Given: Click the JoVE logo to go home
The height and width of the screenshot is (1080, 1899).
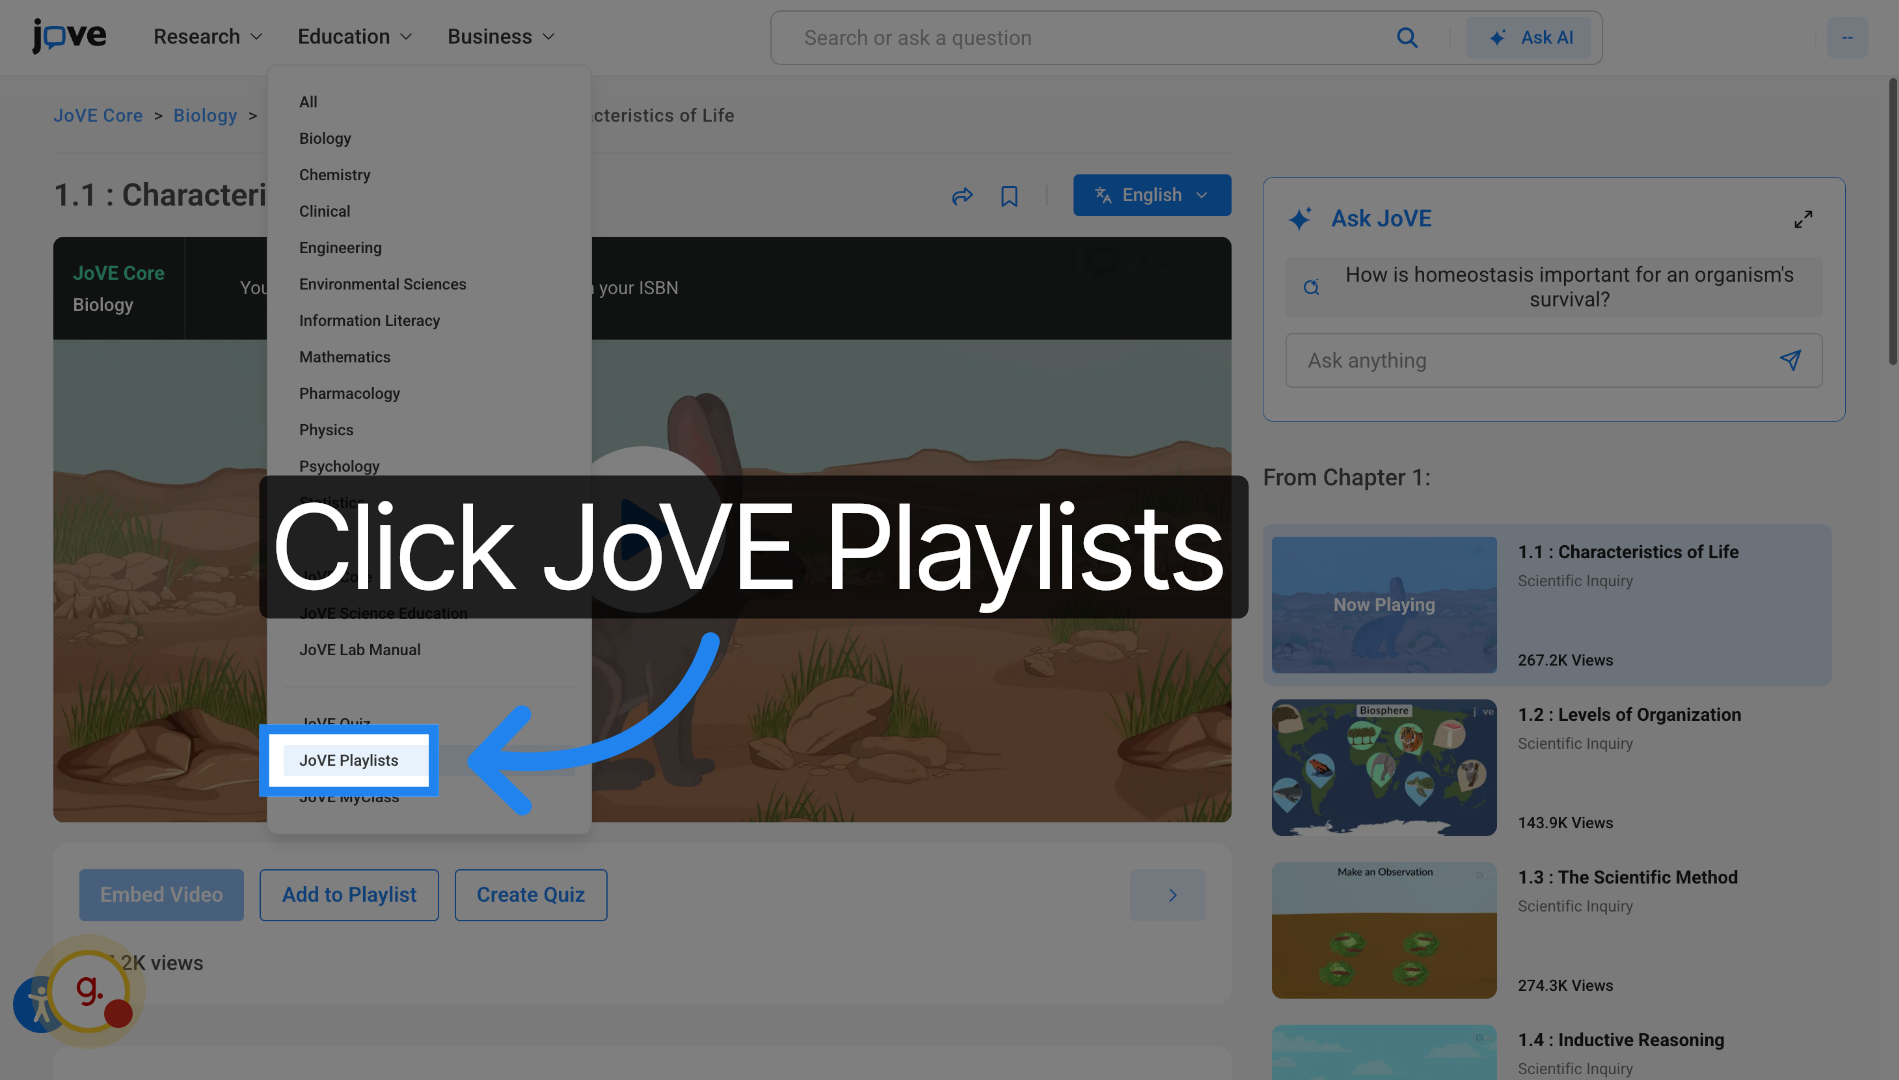Looking at the screenshot, I should (68, 35).
